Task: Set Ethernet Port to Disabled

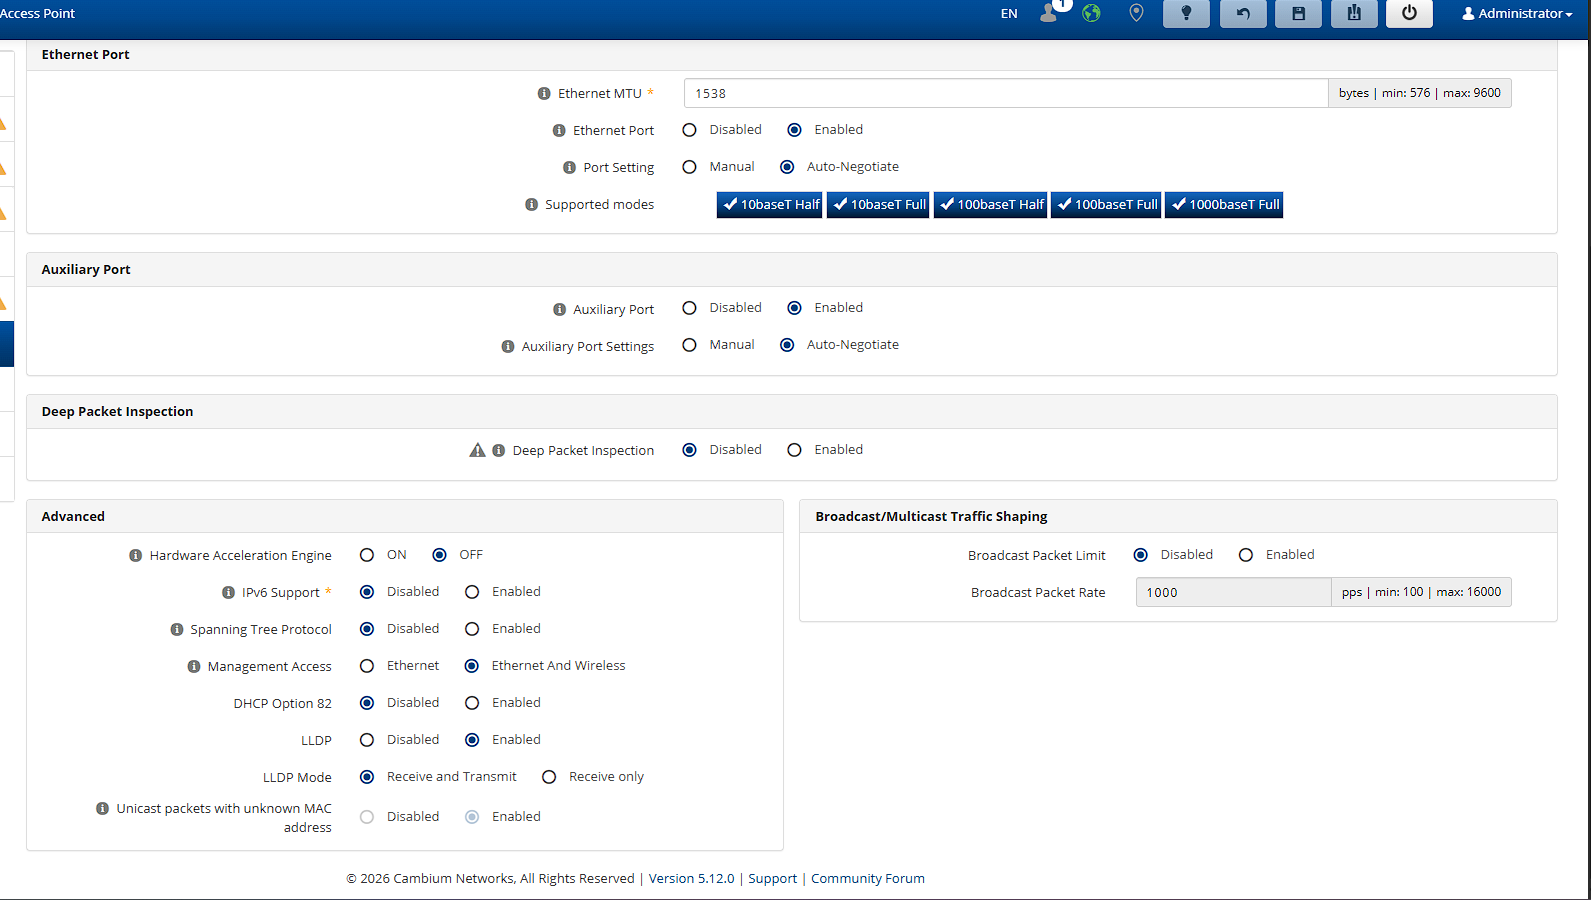Action: tap(689, 130)
